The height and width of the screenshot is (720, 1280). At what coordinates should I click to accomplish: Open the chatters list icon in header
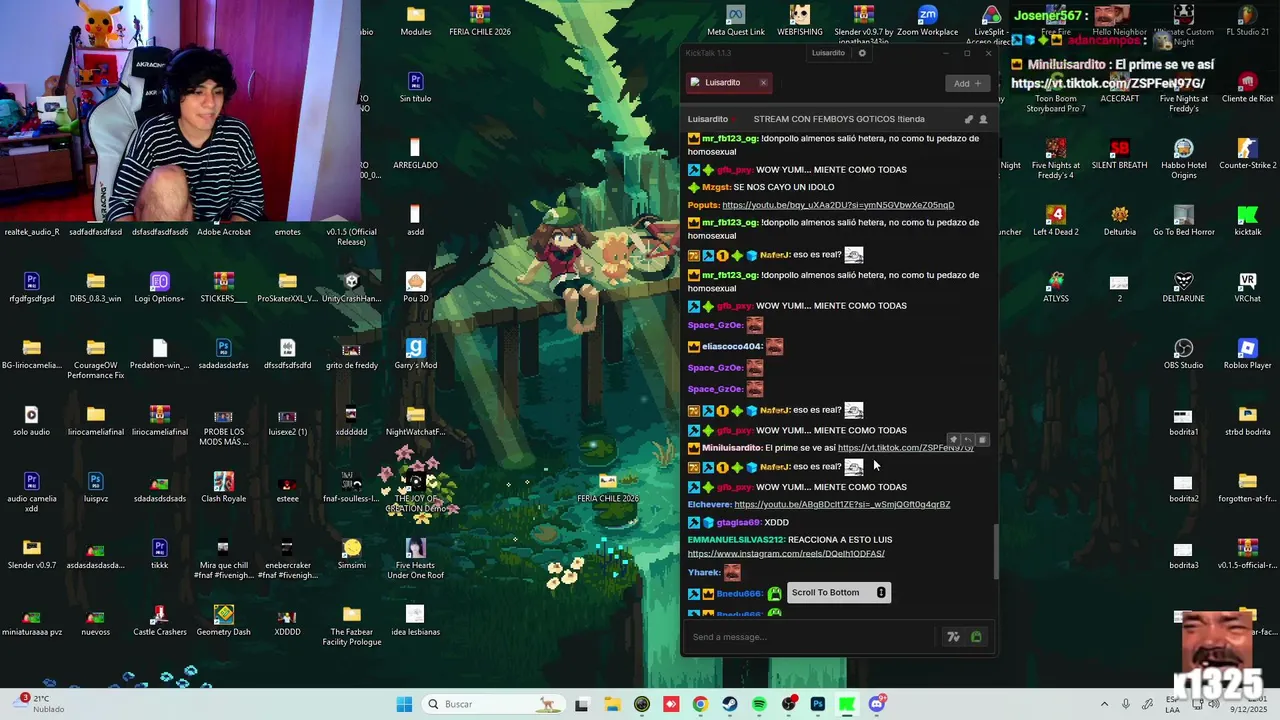click(983, 119)
